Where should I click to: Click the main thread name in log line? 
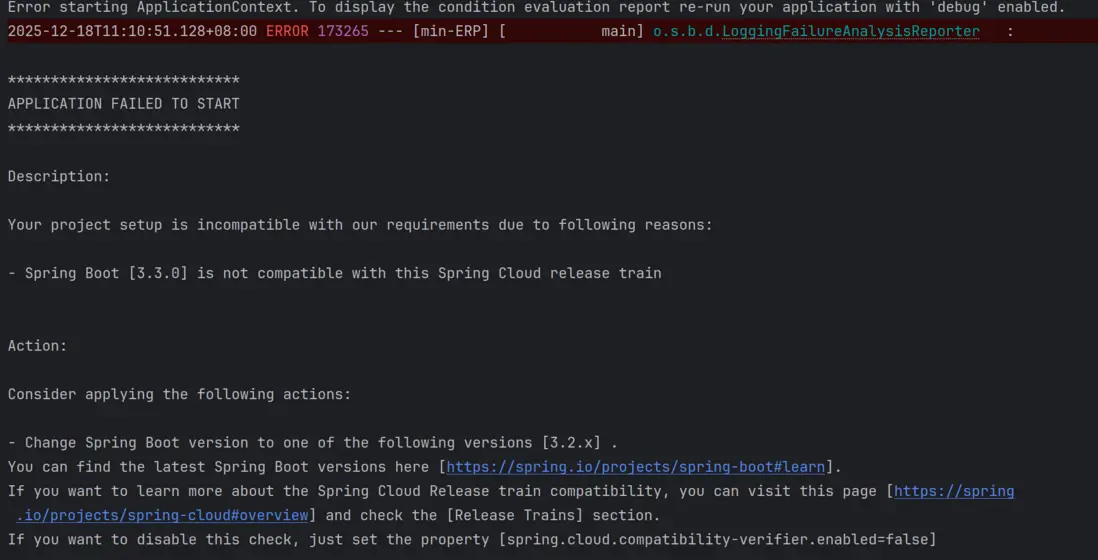click(618, 31)
